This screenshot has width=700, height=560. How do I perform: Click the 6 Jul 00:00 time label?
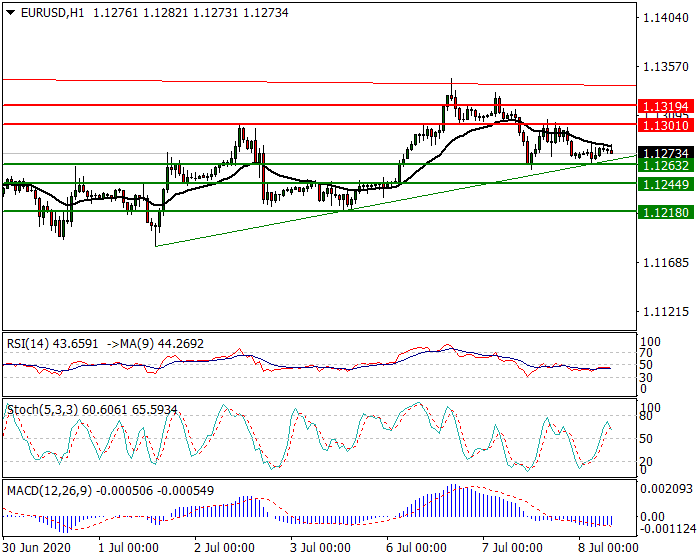coord(417,548)
